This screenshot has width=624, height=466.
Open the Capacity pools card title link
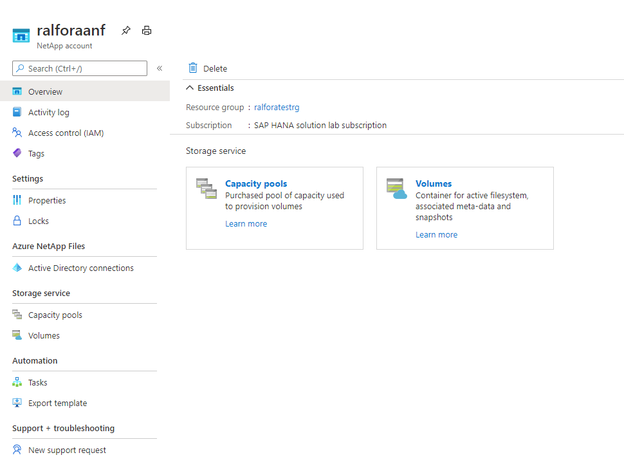pos(256,183)
